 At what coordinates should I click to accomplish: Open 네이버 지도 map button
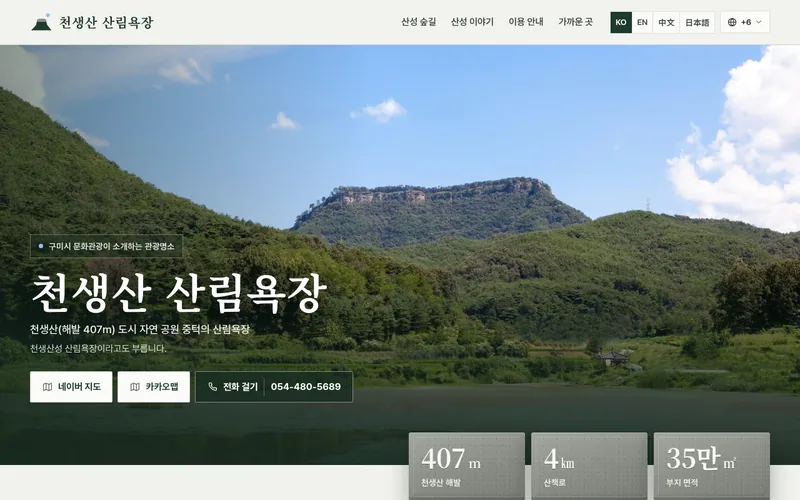[x=71, y=387]
